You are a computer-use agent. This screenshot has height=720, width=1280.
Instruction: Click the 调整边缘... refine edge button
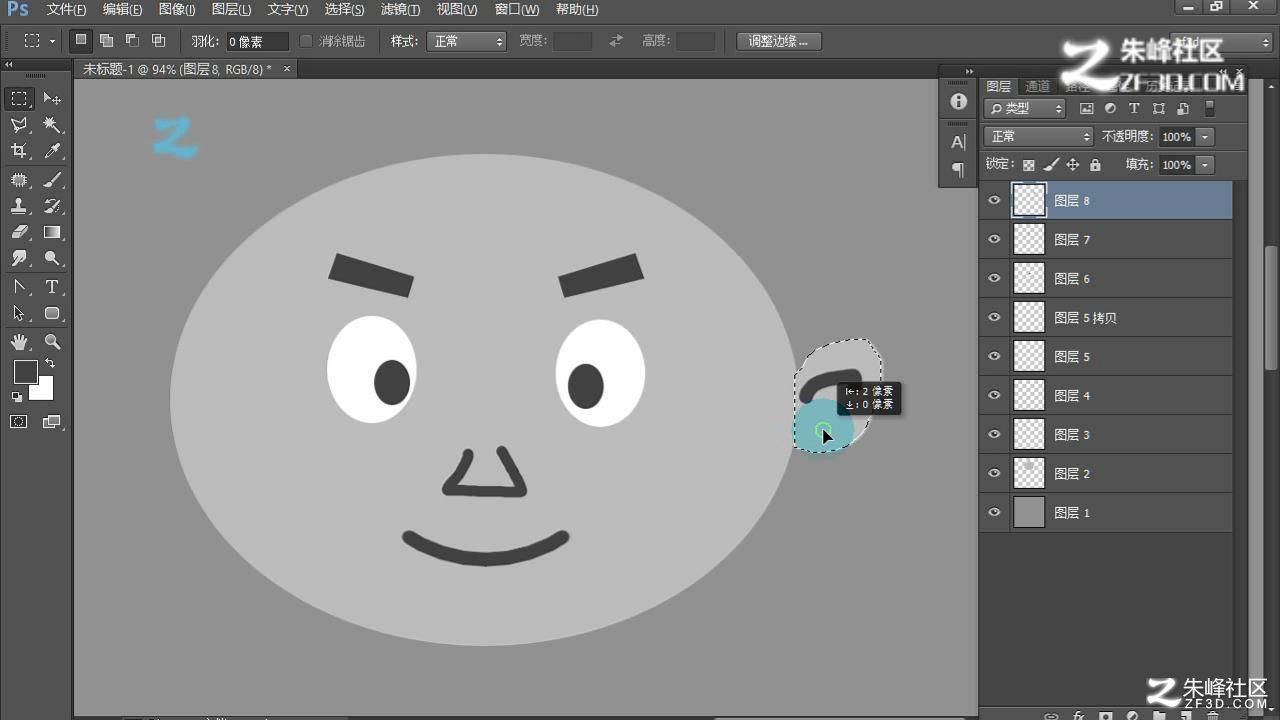[779, 41]
